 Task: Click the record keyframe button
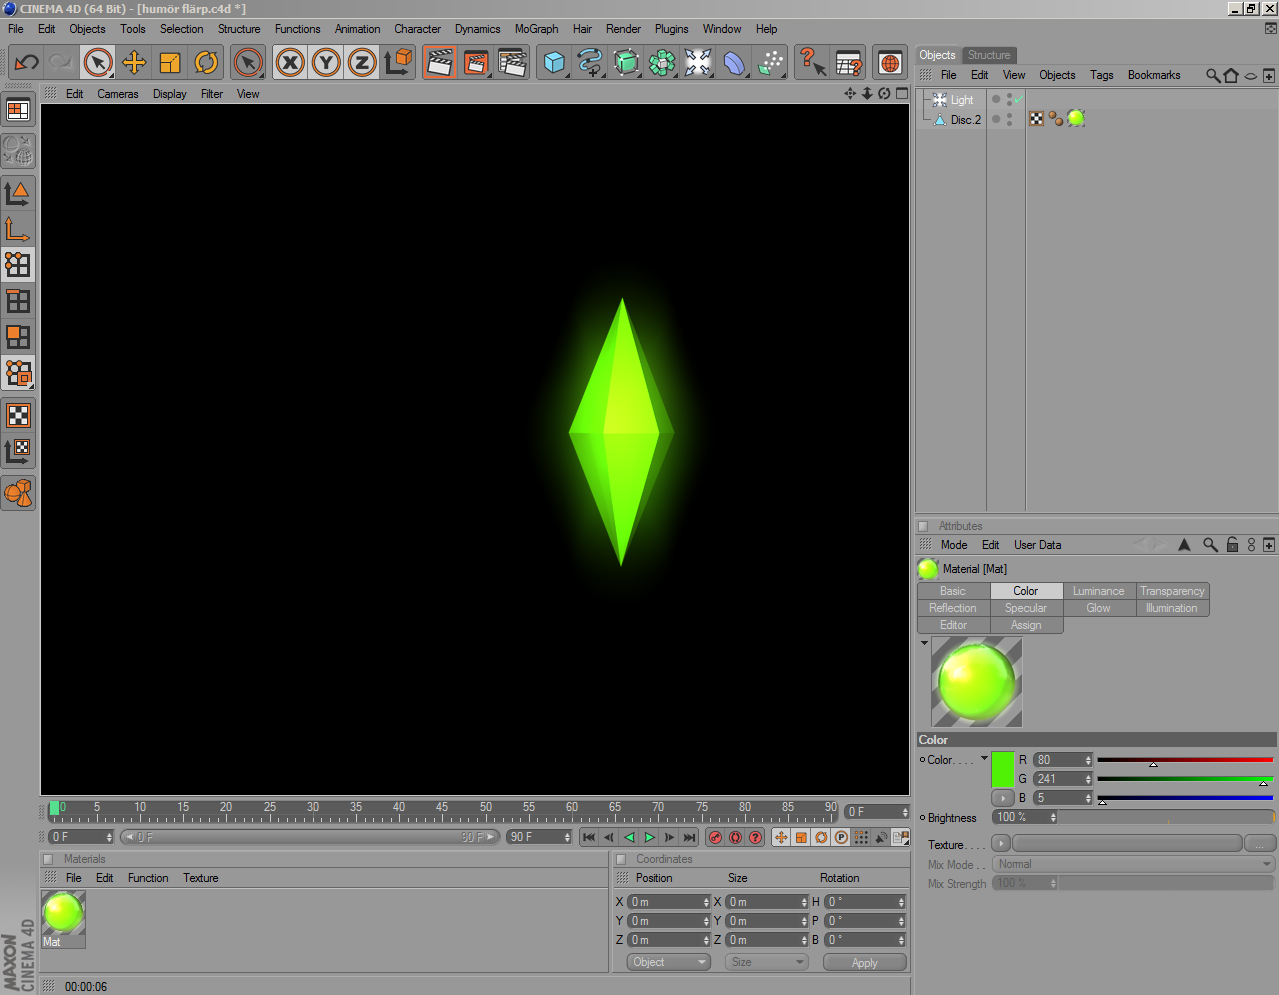tap(715, 837)
